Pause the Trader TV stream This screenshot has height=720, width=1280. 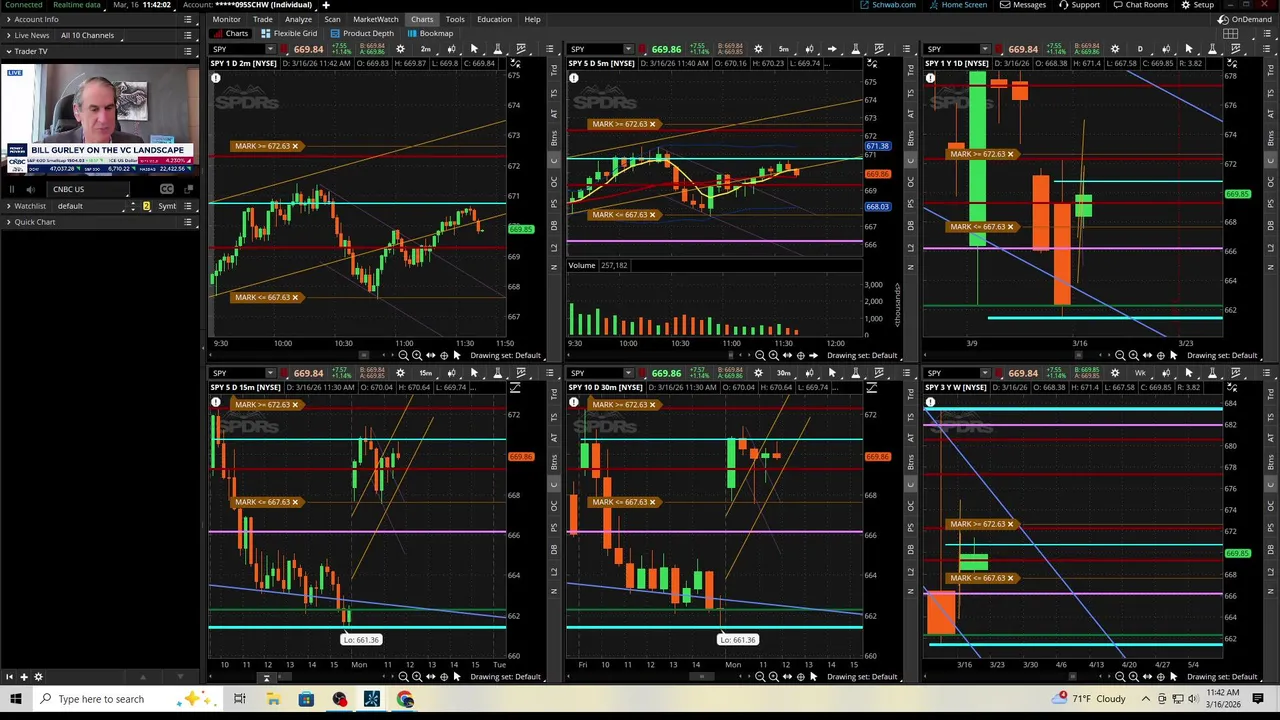13,189
